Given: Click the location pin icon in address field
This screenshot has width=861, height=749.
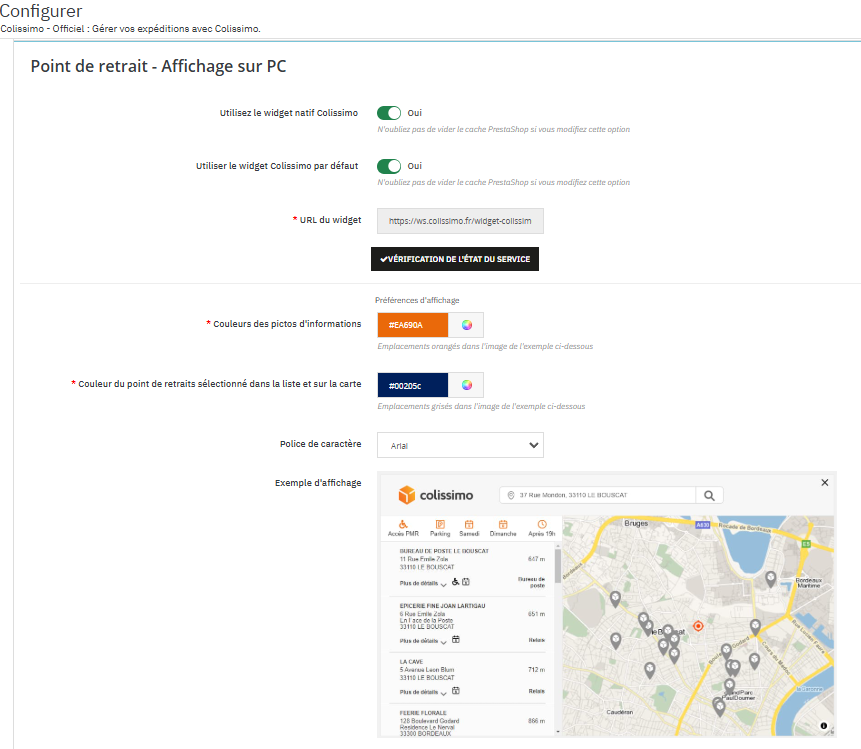Looking at the screenshot, I should (511, 495).
